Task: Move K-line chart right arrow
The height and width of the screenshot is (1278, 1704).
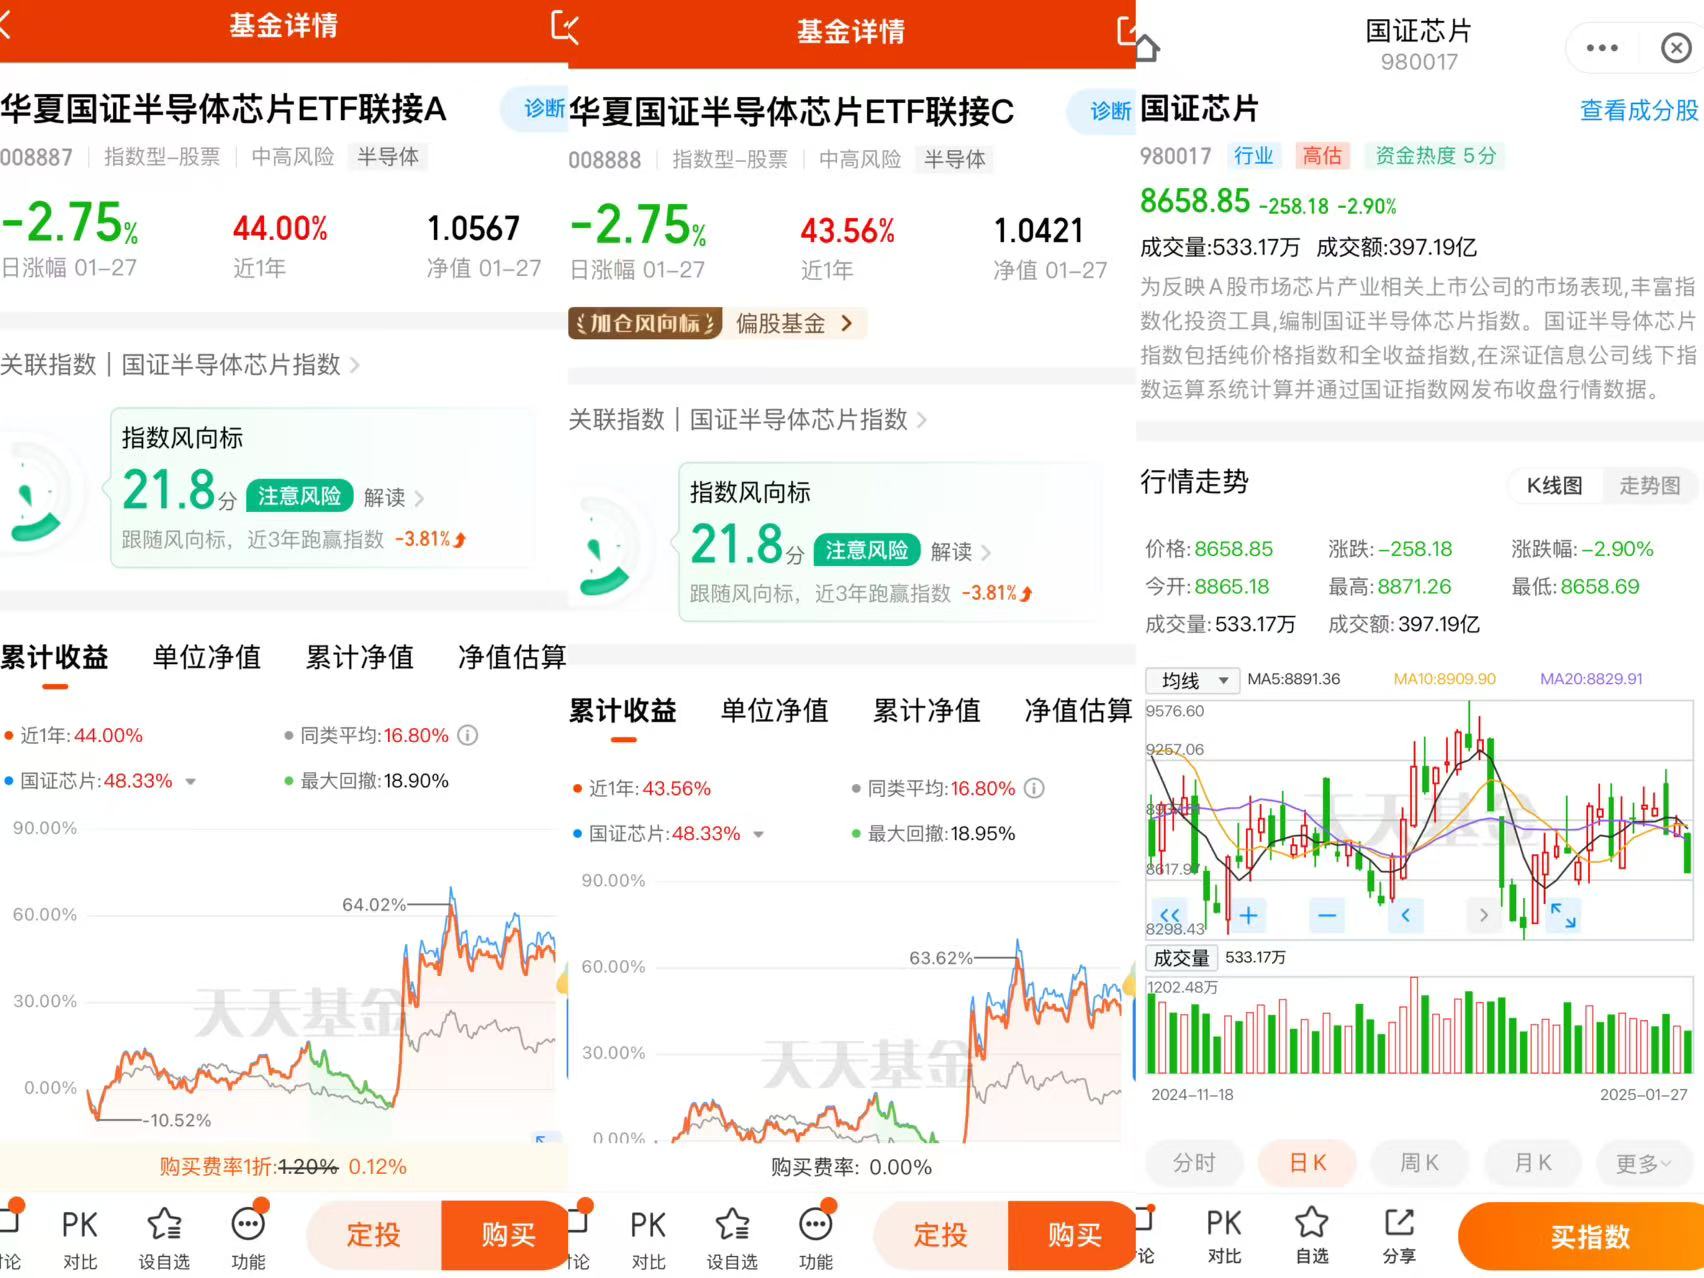Action: coord(1483,914)
